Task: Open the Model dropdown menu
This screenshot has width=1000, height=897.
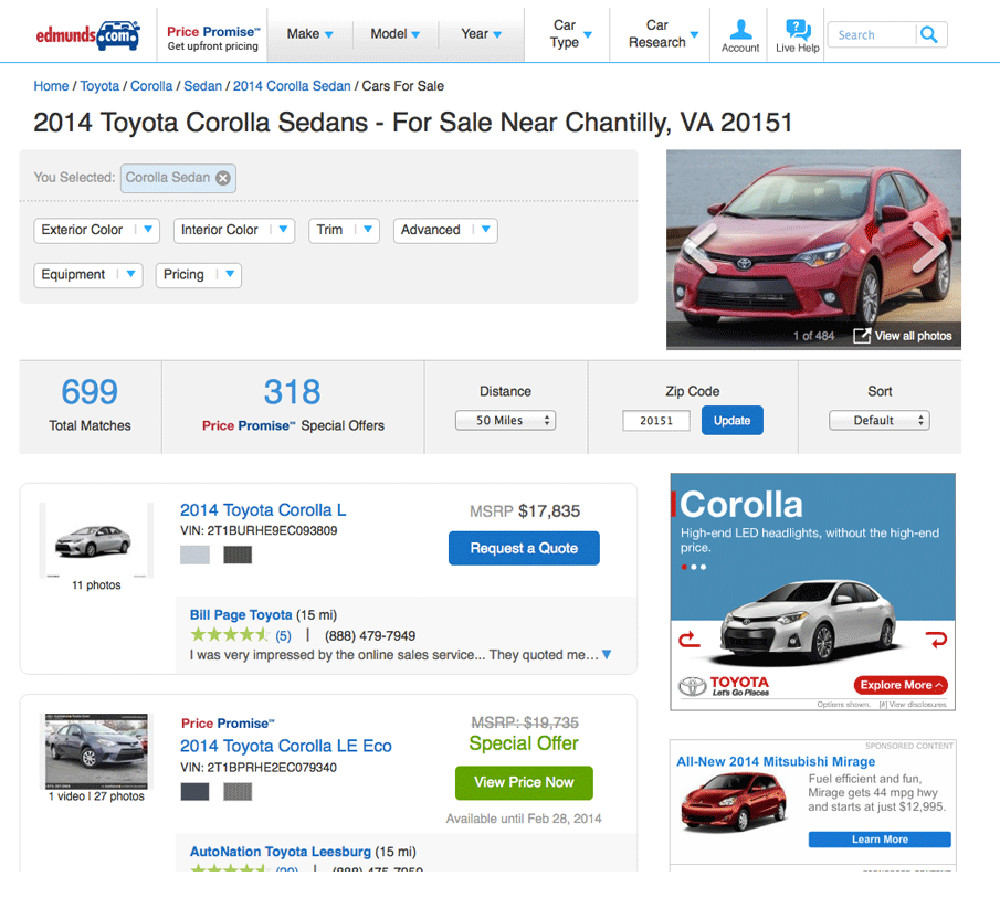Action: click(x=395, y=34)
